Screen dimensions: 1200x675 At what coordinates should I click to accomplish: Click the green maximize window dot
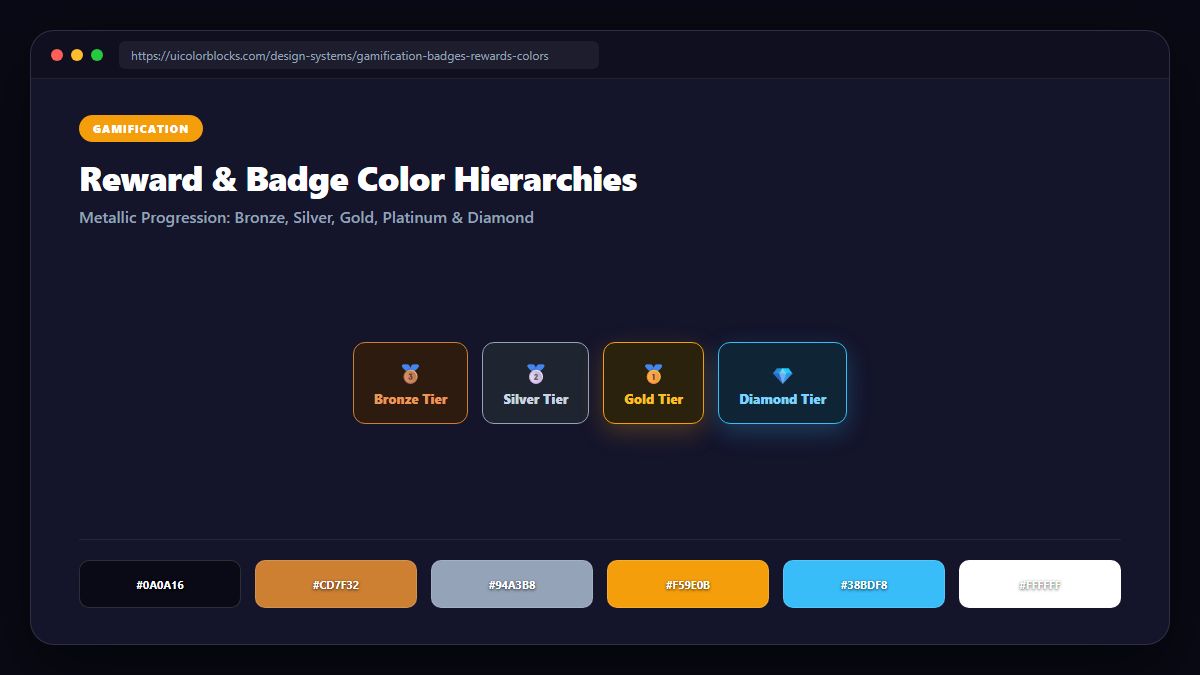[x=97, y=55]
